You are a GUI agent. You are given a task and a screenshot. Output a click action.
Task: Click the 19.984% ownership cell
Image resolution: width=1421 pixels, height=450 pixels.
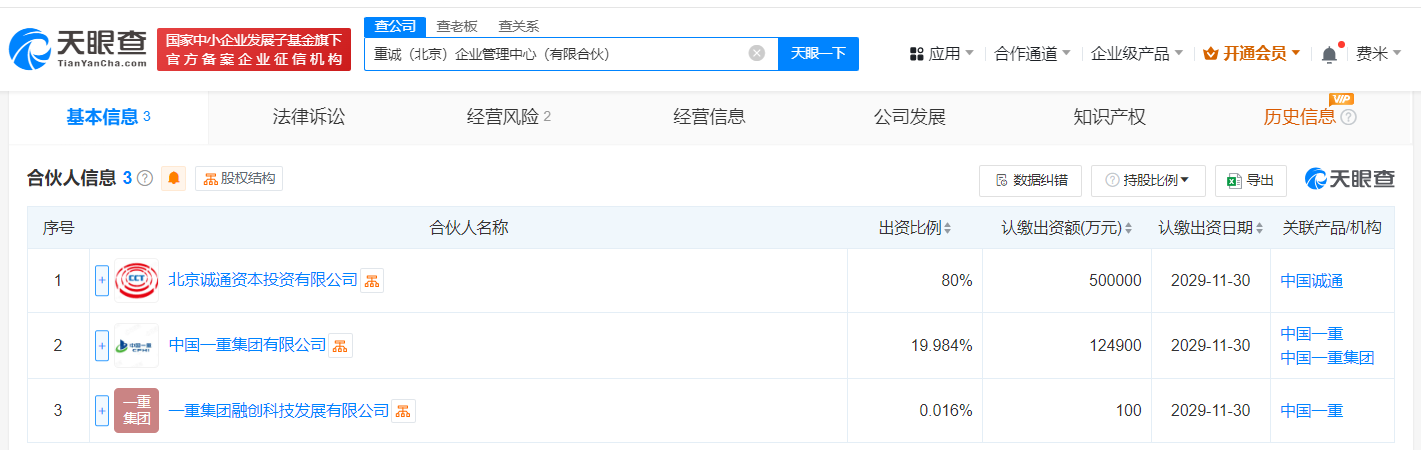pyautogui.click(x=915, y=345)
